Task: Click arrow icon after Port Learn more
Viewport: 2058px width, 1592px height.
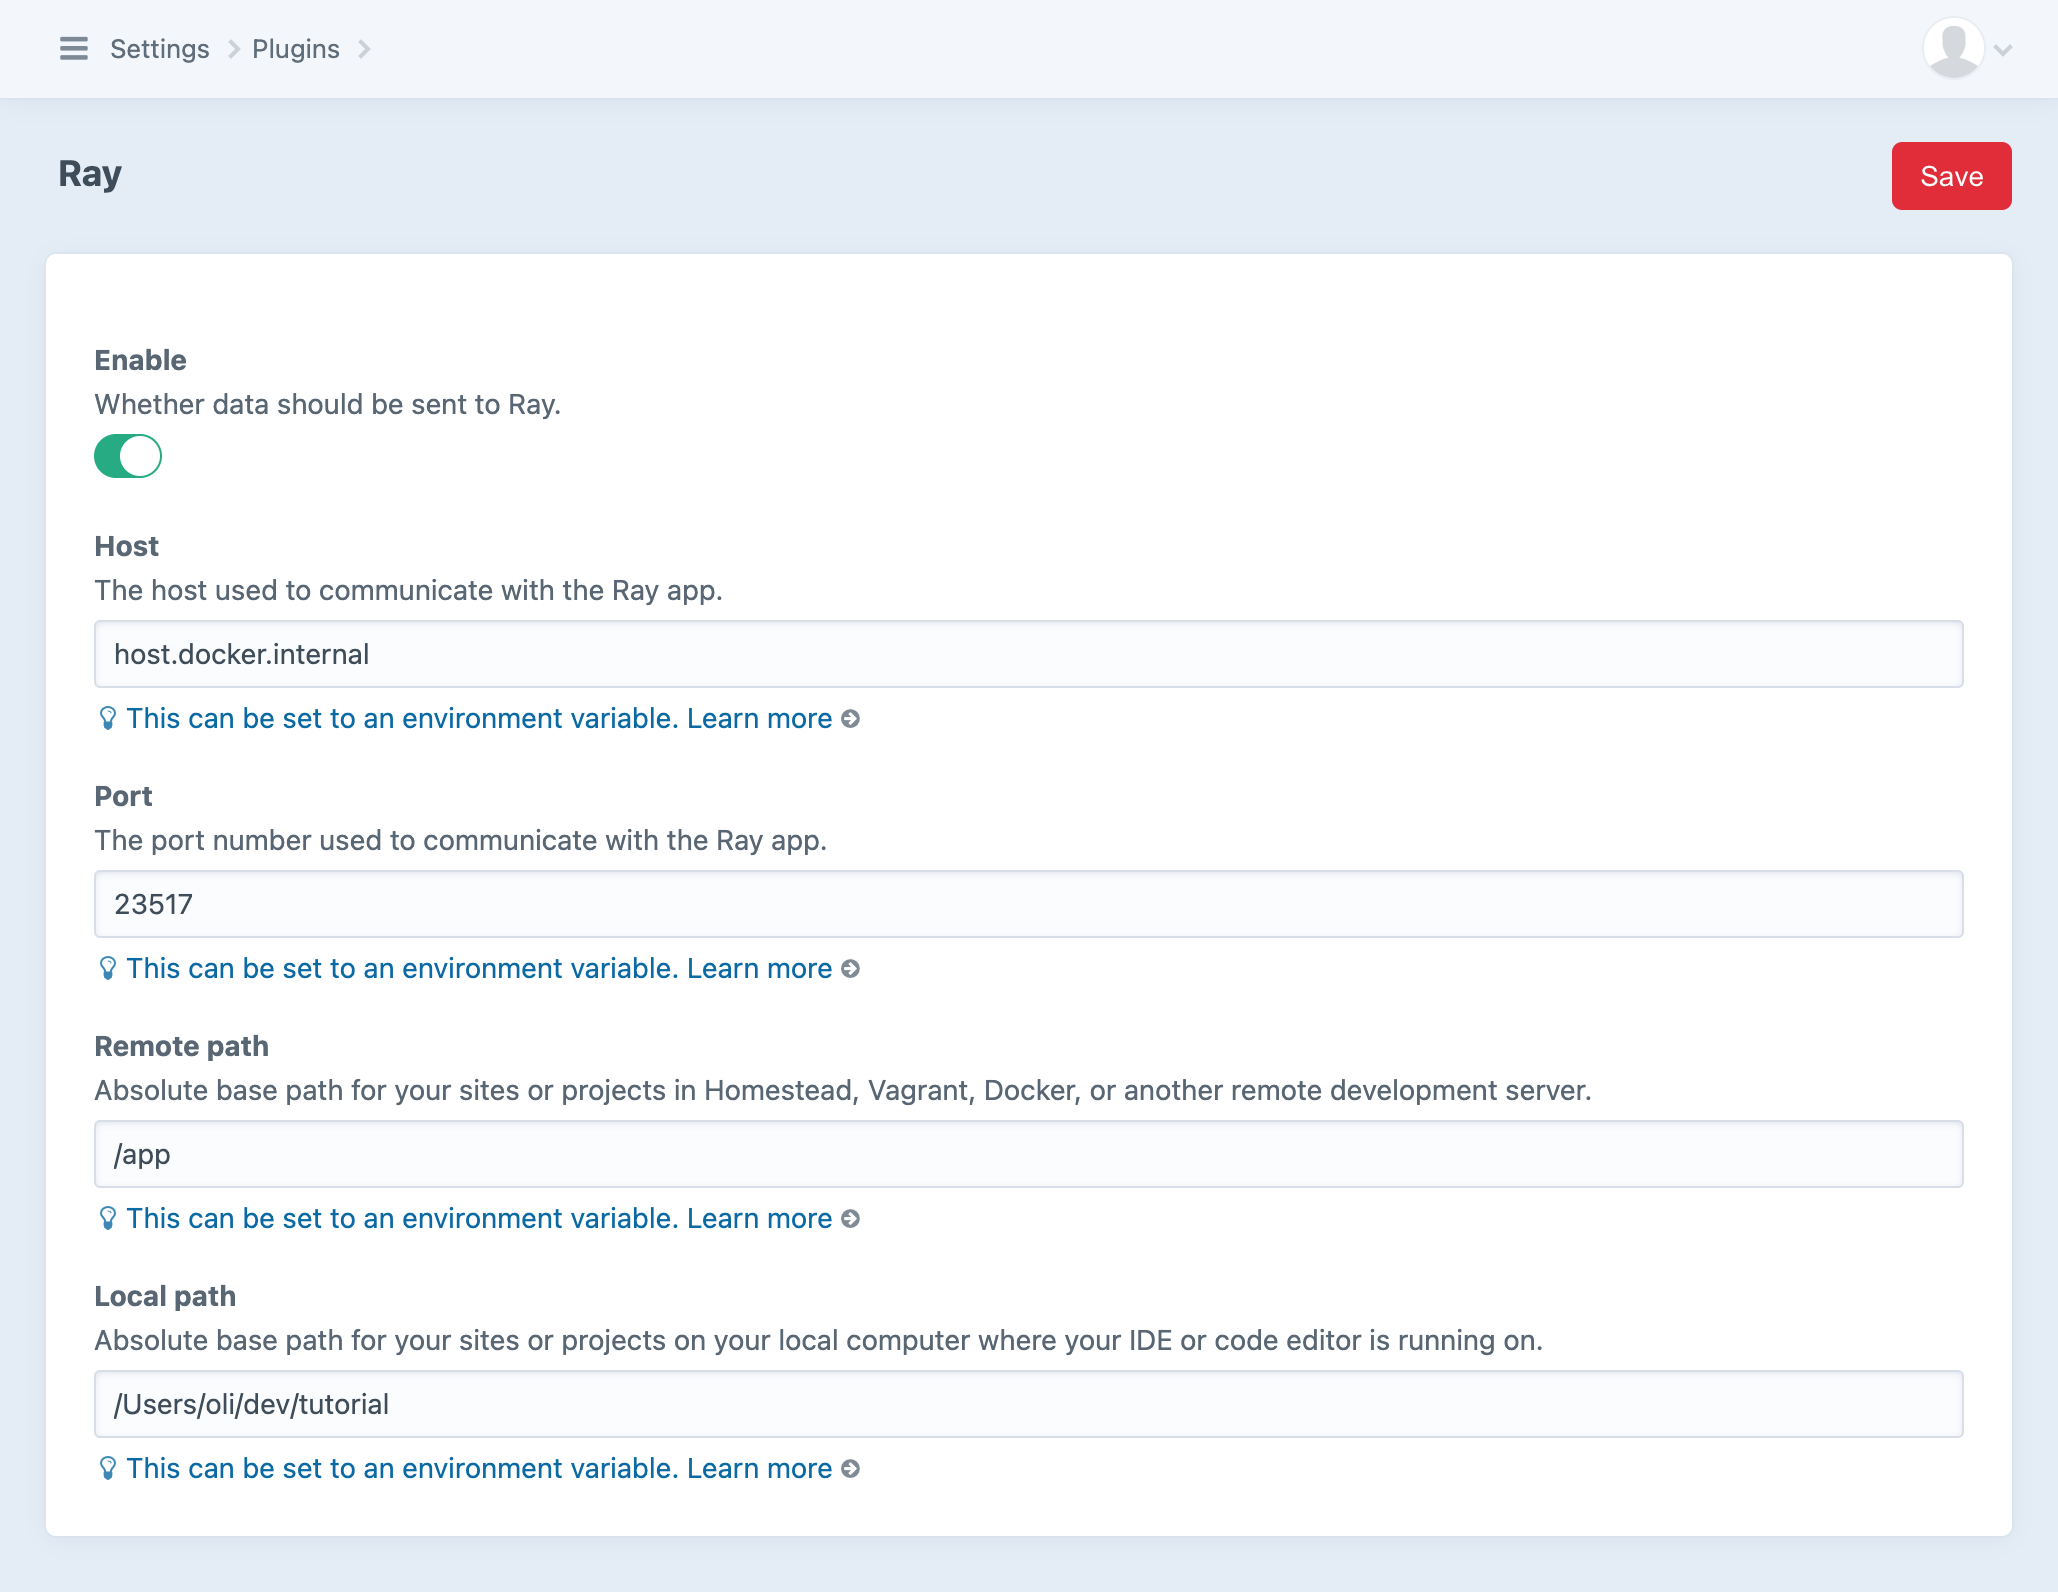Action: pyautogui.click(x=850, y=969)
